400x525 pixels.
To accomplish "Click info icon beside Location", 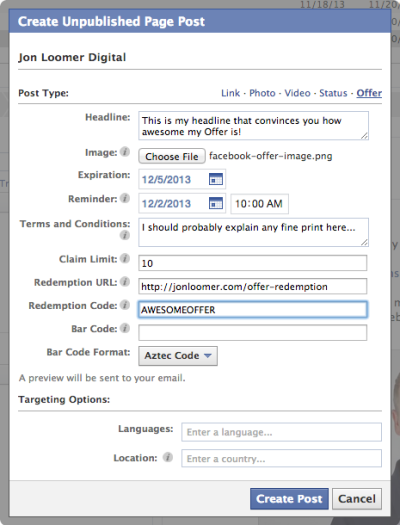I will (168, 457).
